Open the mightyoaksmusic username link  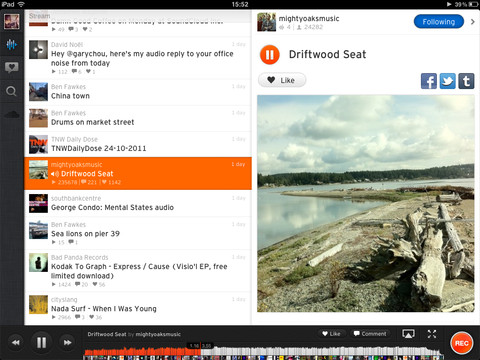[x=309, y=19]
